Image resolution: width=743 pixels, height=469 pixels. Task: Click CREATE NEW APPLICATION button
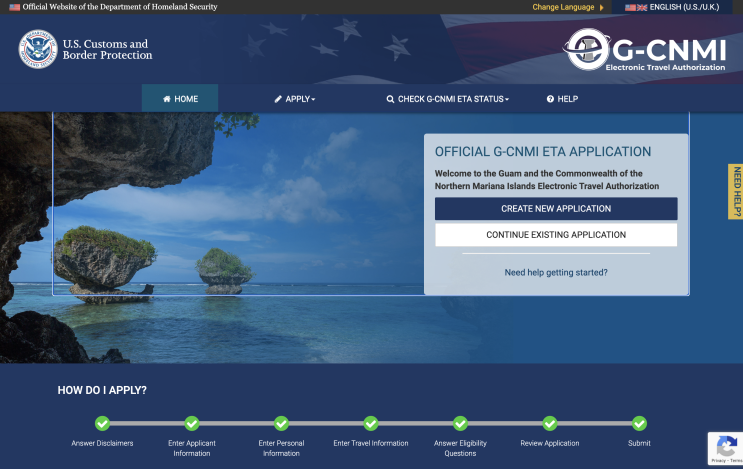[x=556, y=208]
